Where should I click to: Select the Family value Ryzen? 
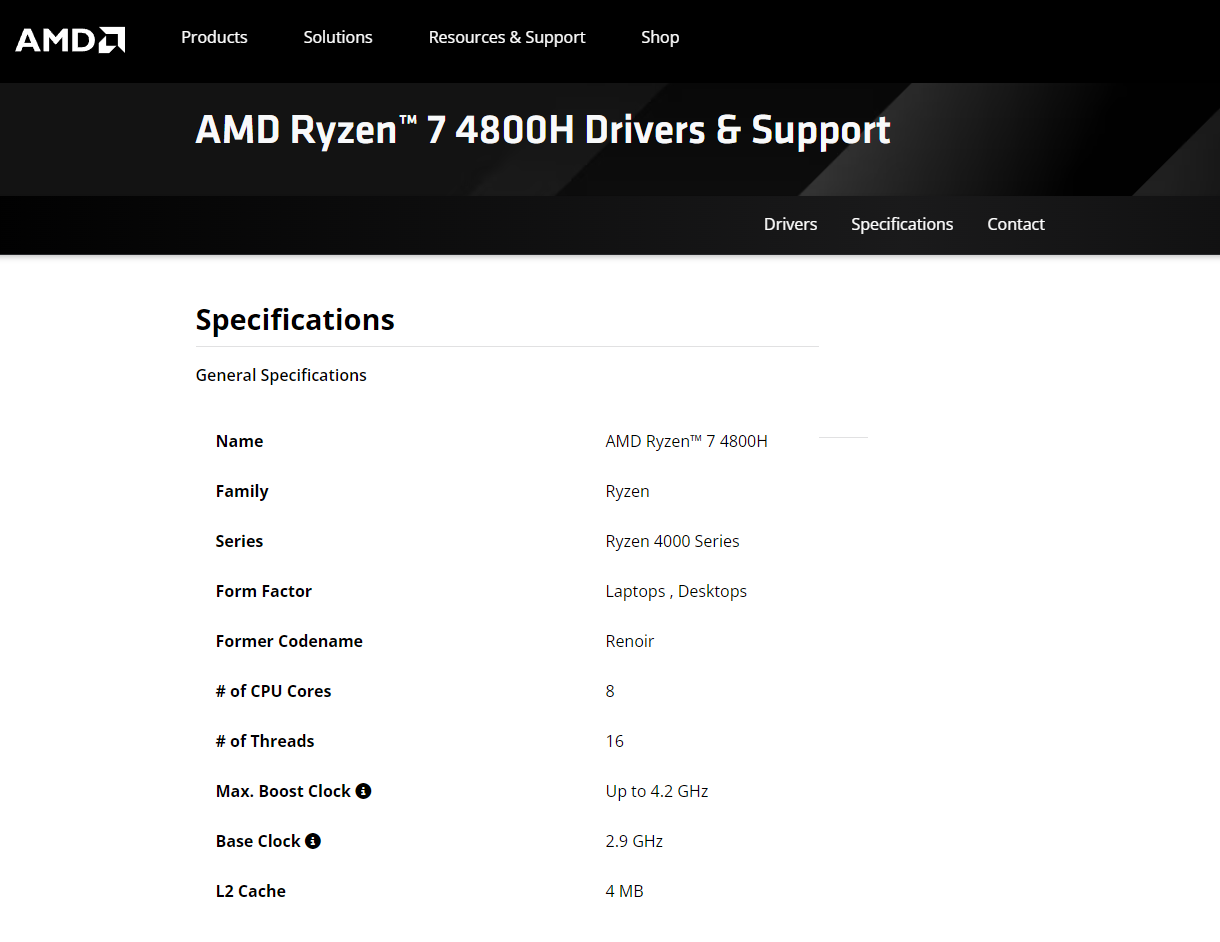click(x=628, y=491)
